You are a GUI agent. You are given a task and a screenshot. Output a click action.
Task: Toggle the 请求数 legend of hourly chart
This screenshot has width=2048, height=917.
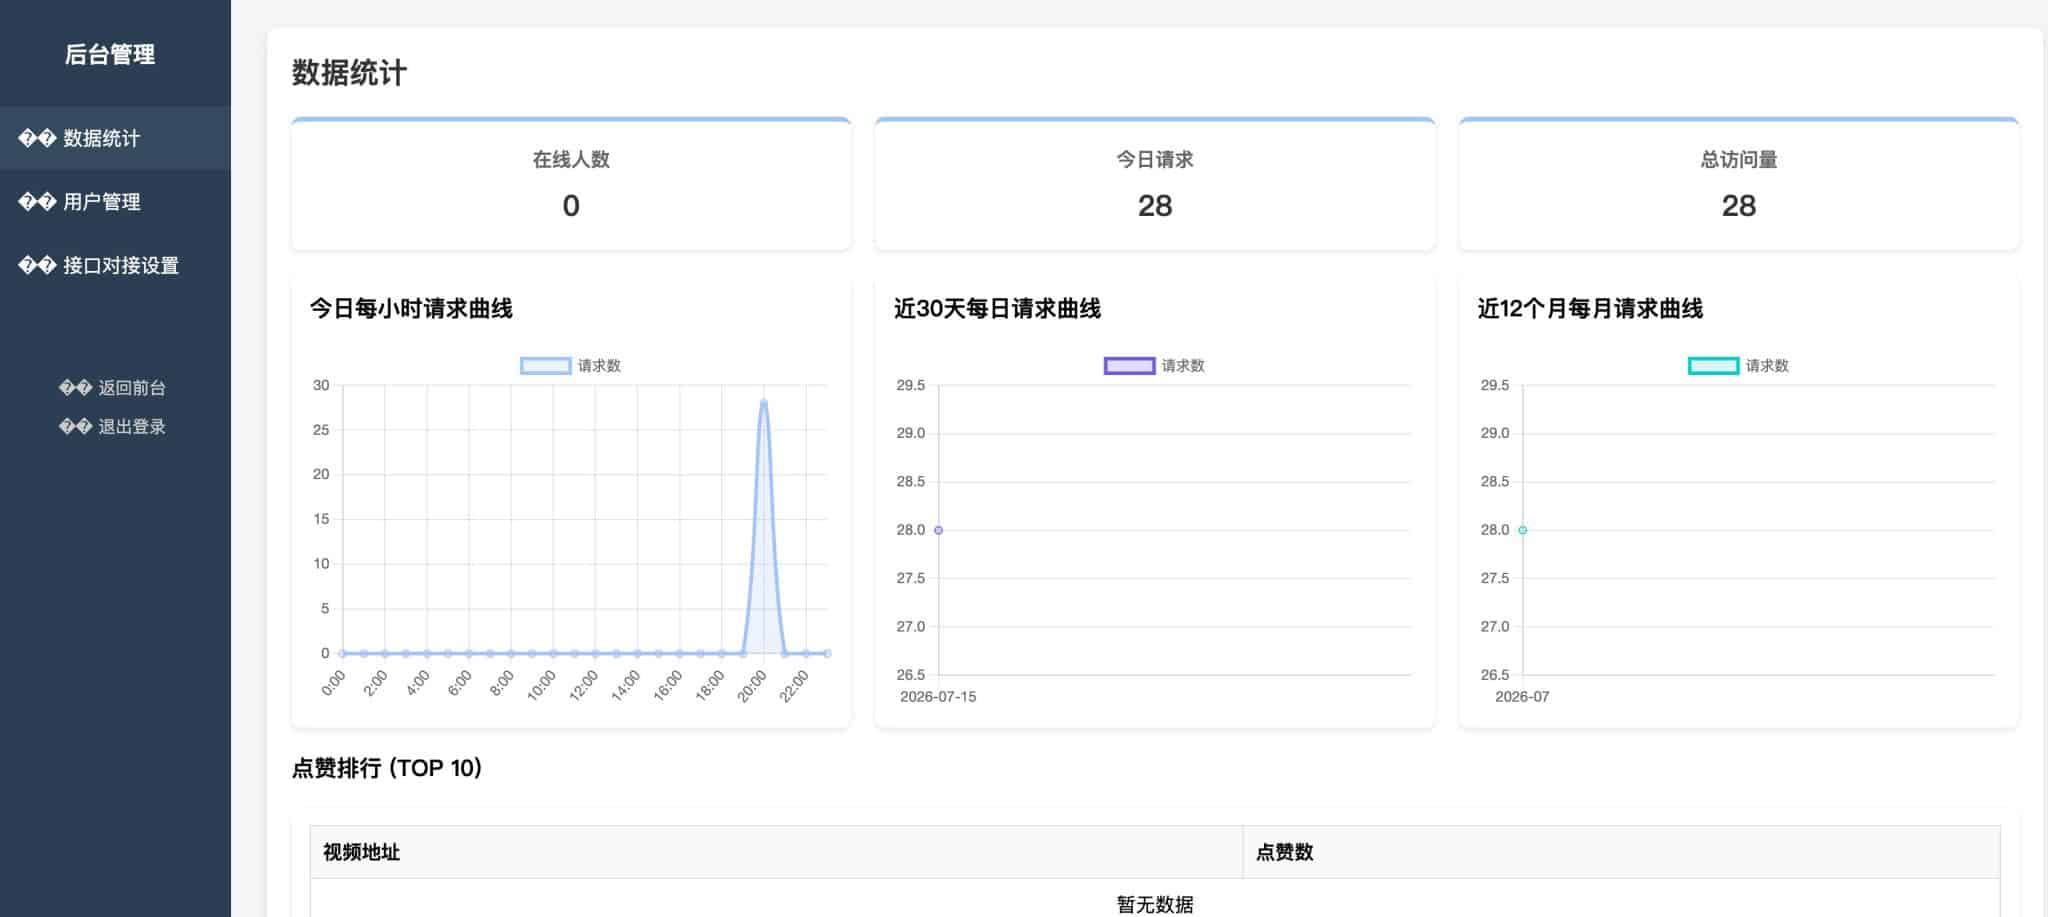click(570, 366)
